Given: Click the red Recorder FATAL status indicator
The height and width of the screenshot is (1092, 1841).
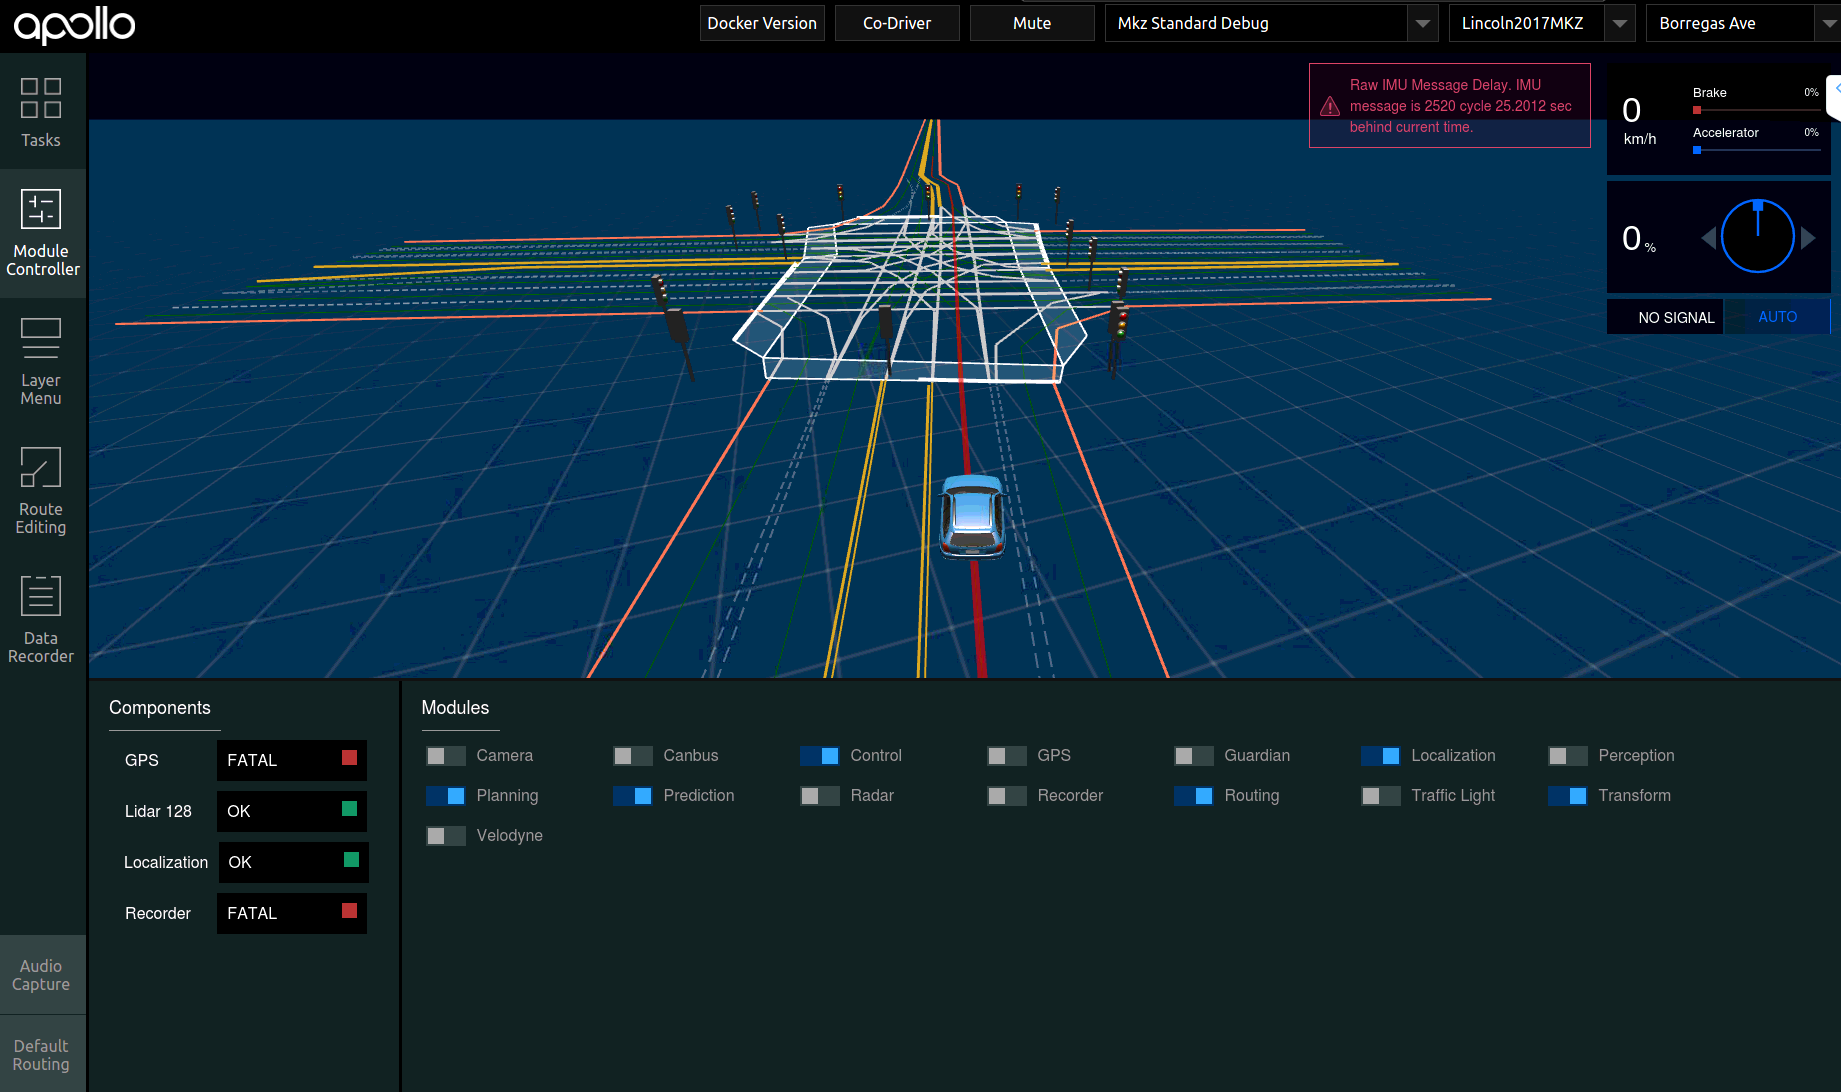Looking at the screenshot, I should tap(349, 910).
